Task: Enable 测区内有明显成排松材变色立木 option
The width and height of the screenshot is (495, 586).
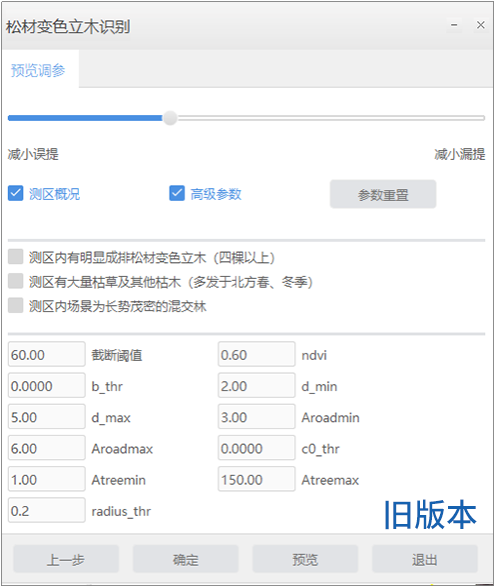Action: click(x=16, y=257)
